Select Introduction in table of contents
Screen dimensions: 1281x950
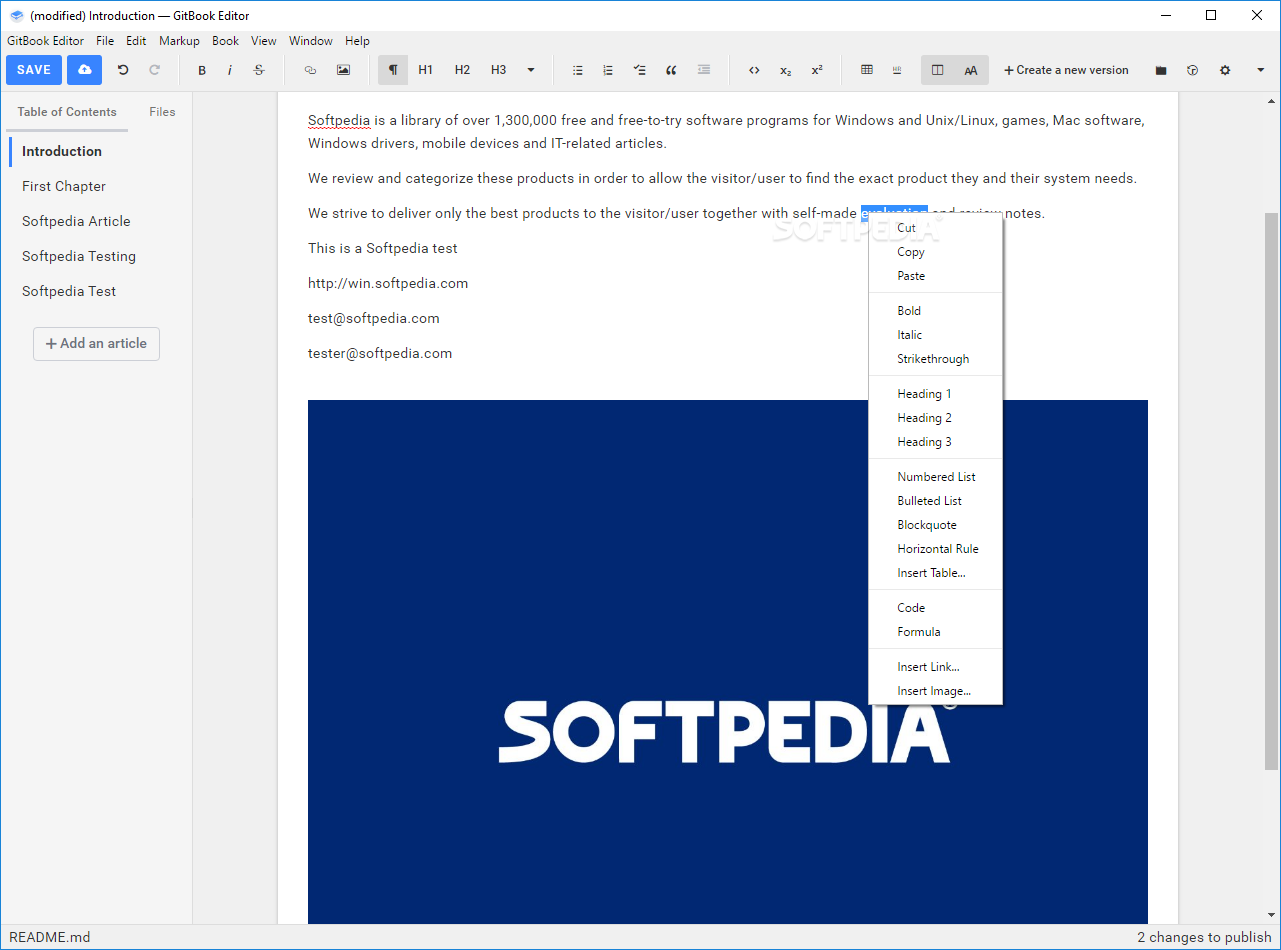click(x=62, y=151)
